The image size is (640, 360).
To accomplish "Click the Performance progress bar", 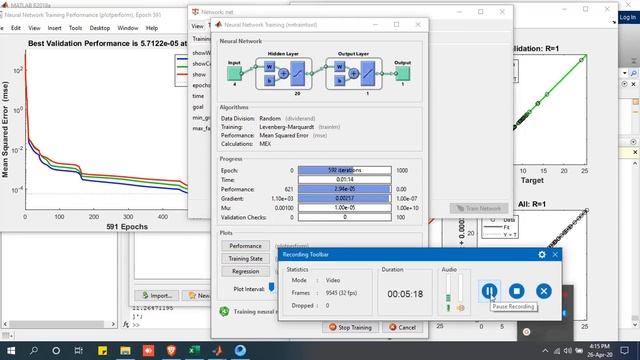I will click(344, 189).
